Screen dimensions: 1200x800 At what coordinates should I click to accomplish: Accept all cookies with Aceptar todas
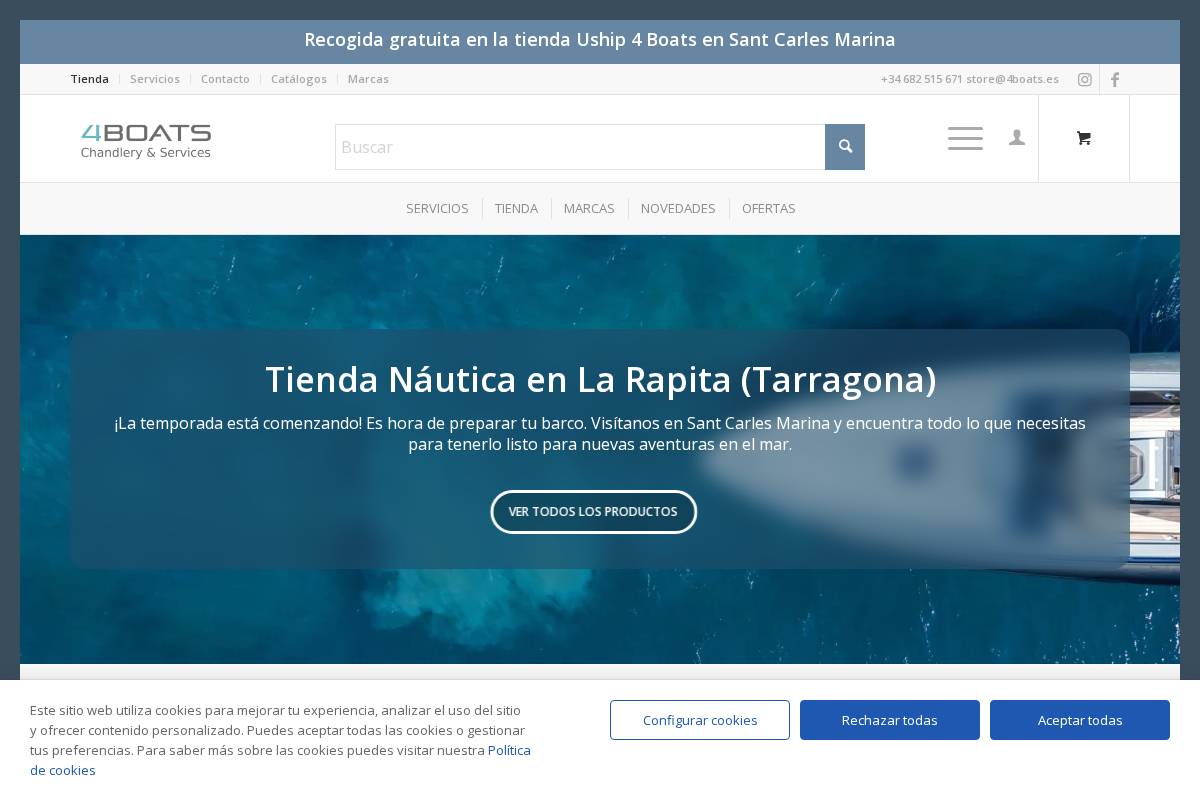[1080, 720]
